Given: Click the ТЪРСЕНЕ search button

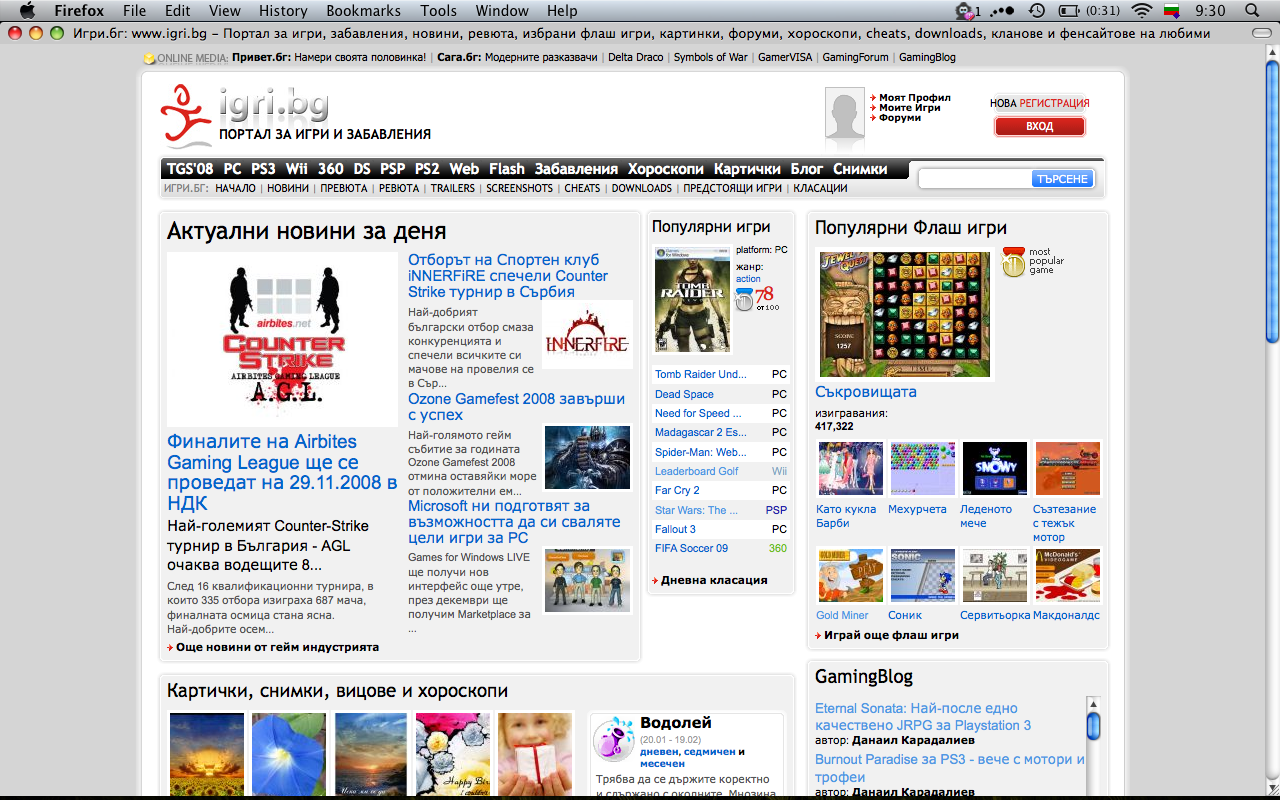Looking at the screenshot, I should point(1062,179).
